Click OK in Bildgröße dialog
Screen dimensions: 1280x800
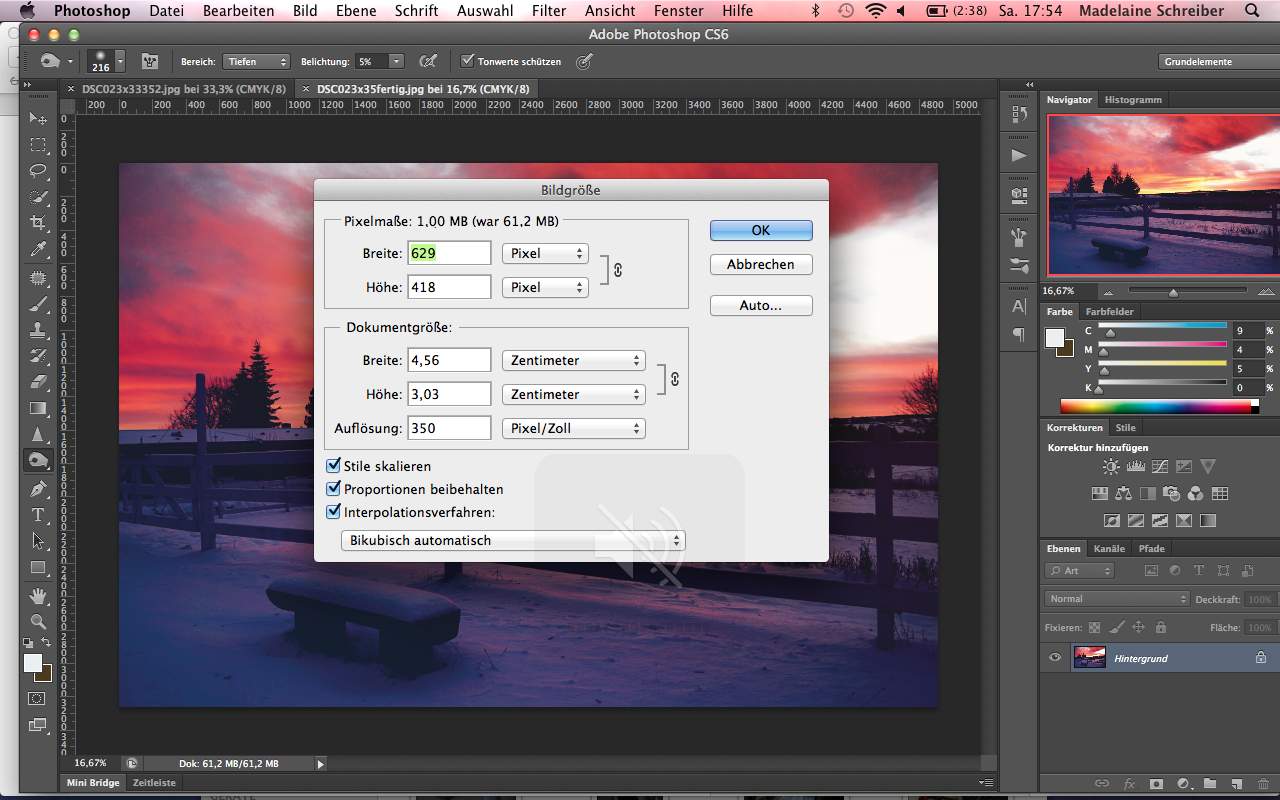point(761,230)
